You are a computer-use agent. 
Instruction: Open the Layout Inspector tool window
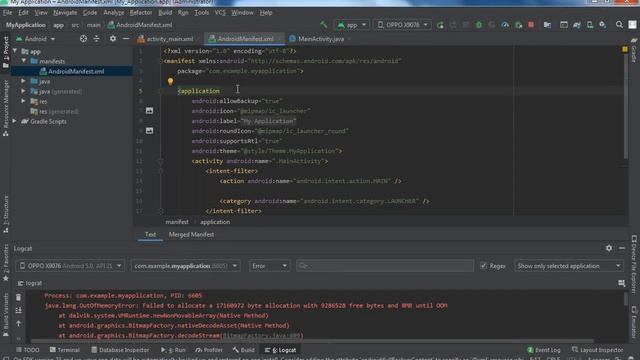click(598, 350)
